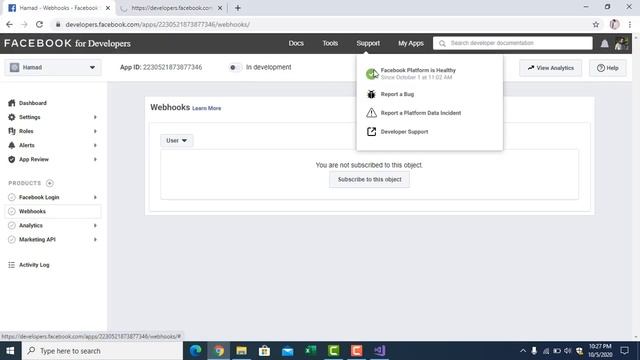Screen dimensions: 640x360
Task: Click the App ID number text
Action: click(172, 67)
